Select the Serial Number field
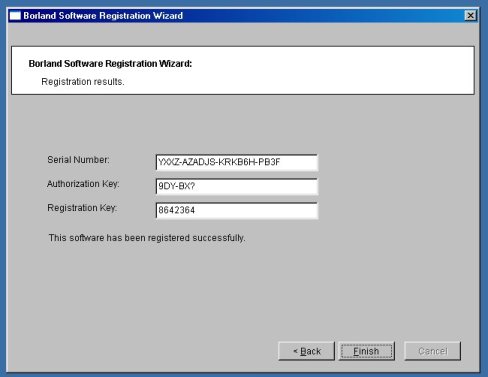The width and height of the screenshot is (488, 377). click(x=237, y=162)
